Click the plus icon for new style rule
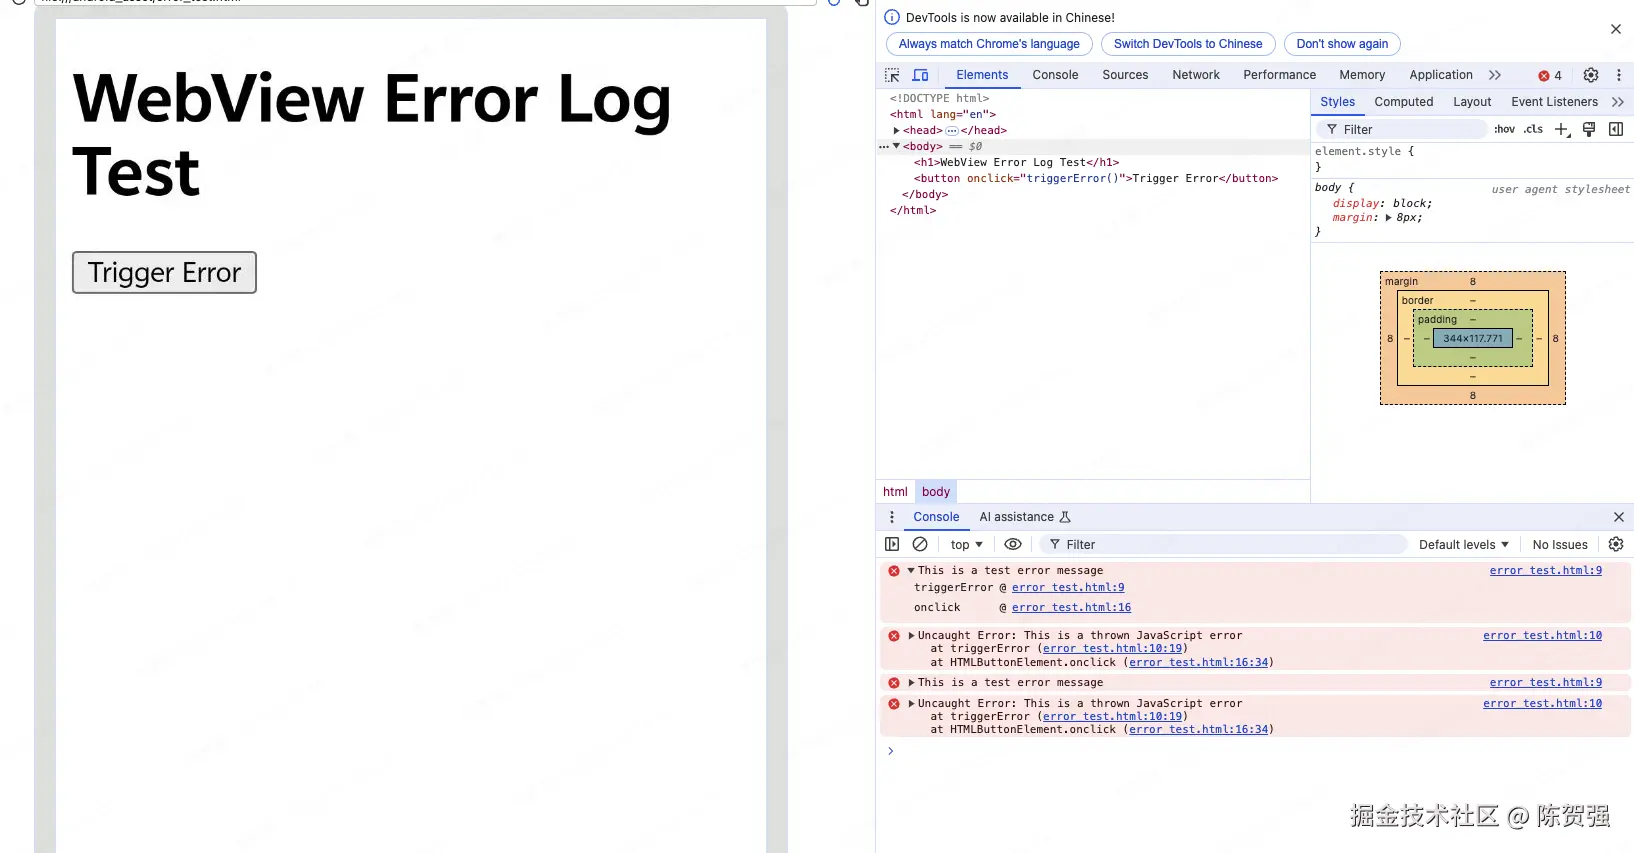The image size is (1634, 853). coord(1563,129)
